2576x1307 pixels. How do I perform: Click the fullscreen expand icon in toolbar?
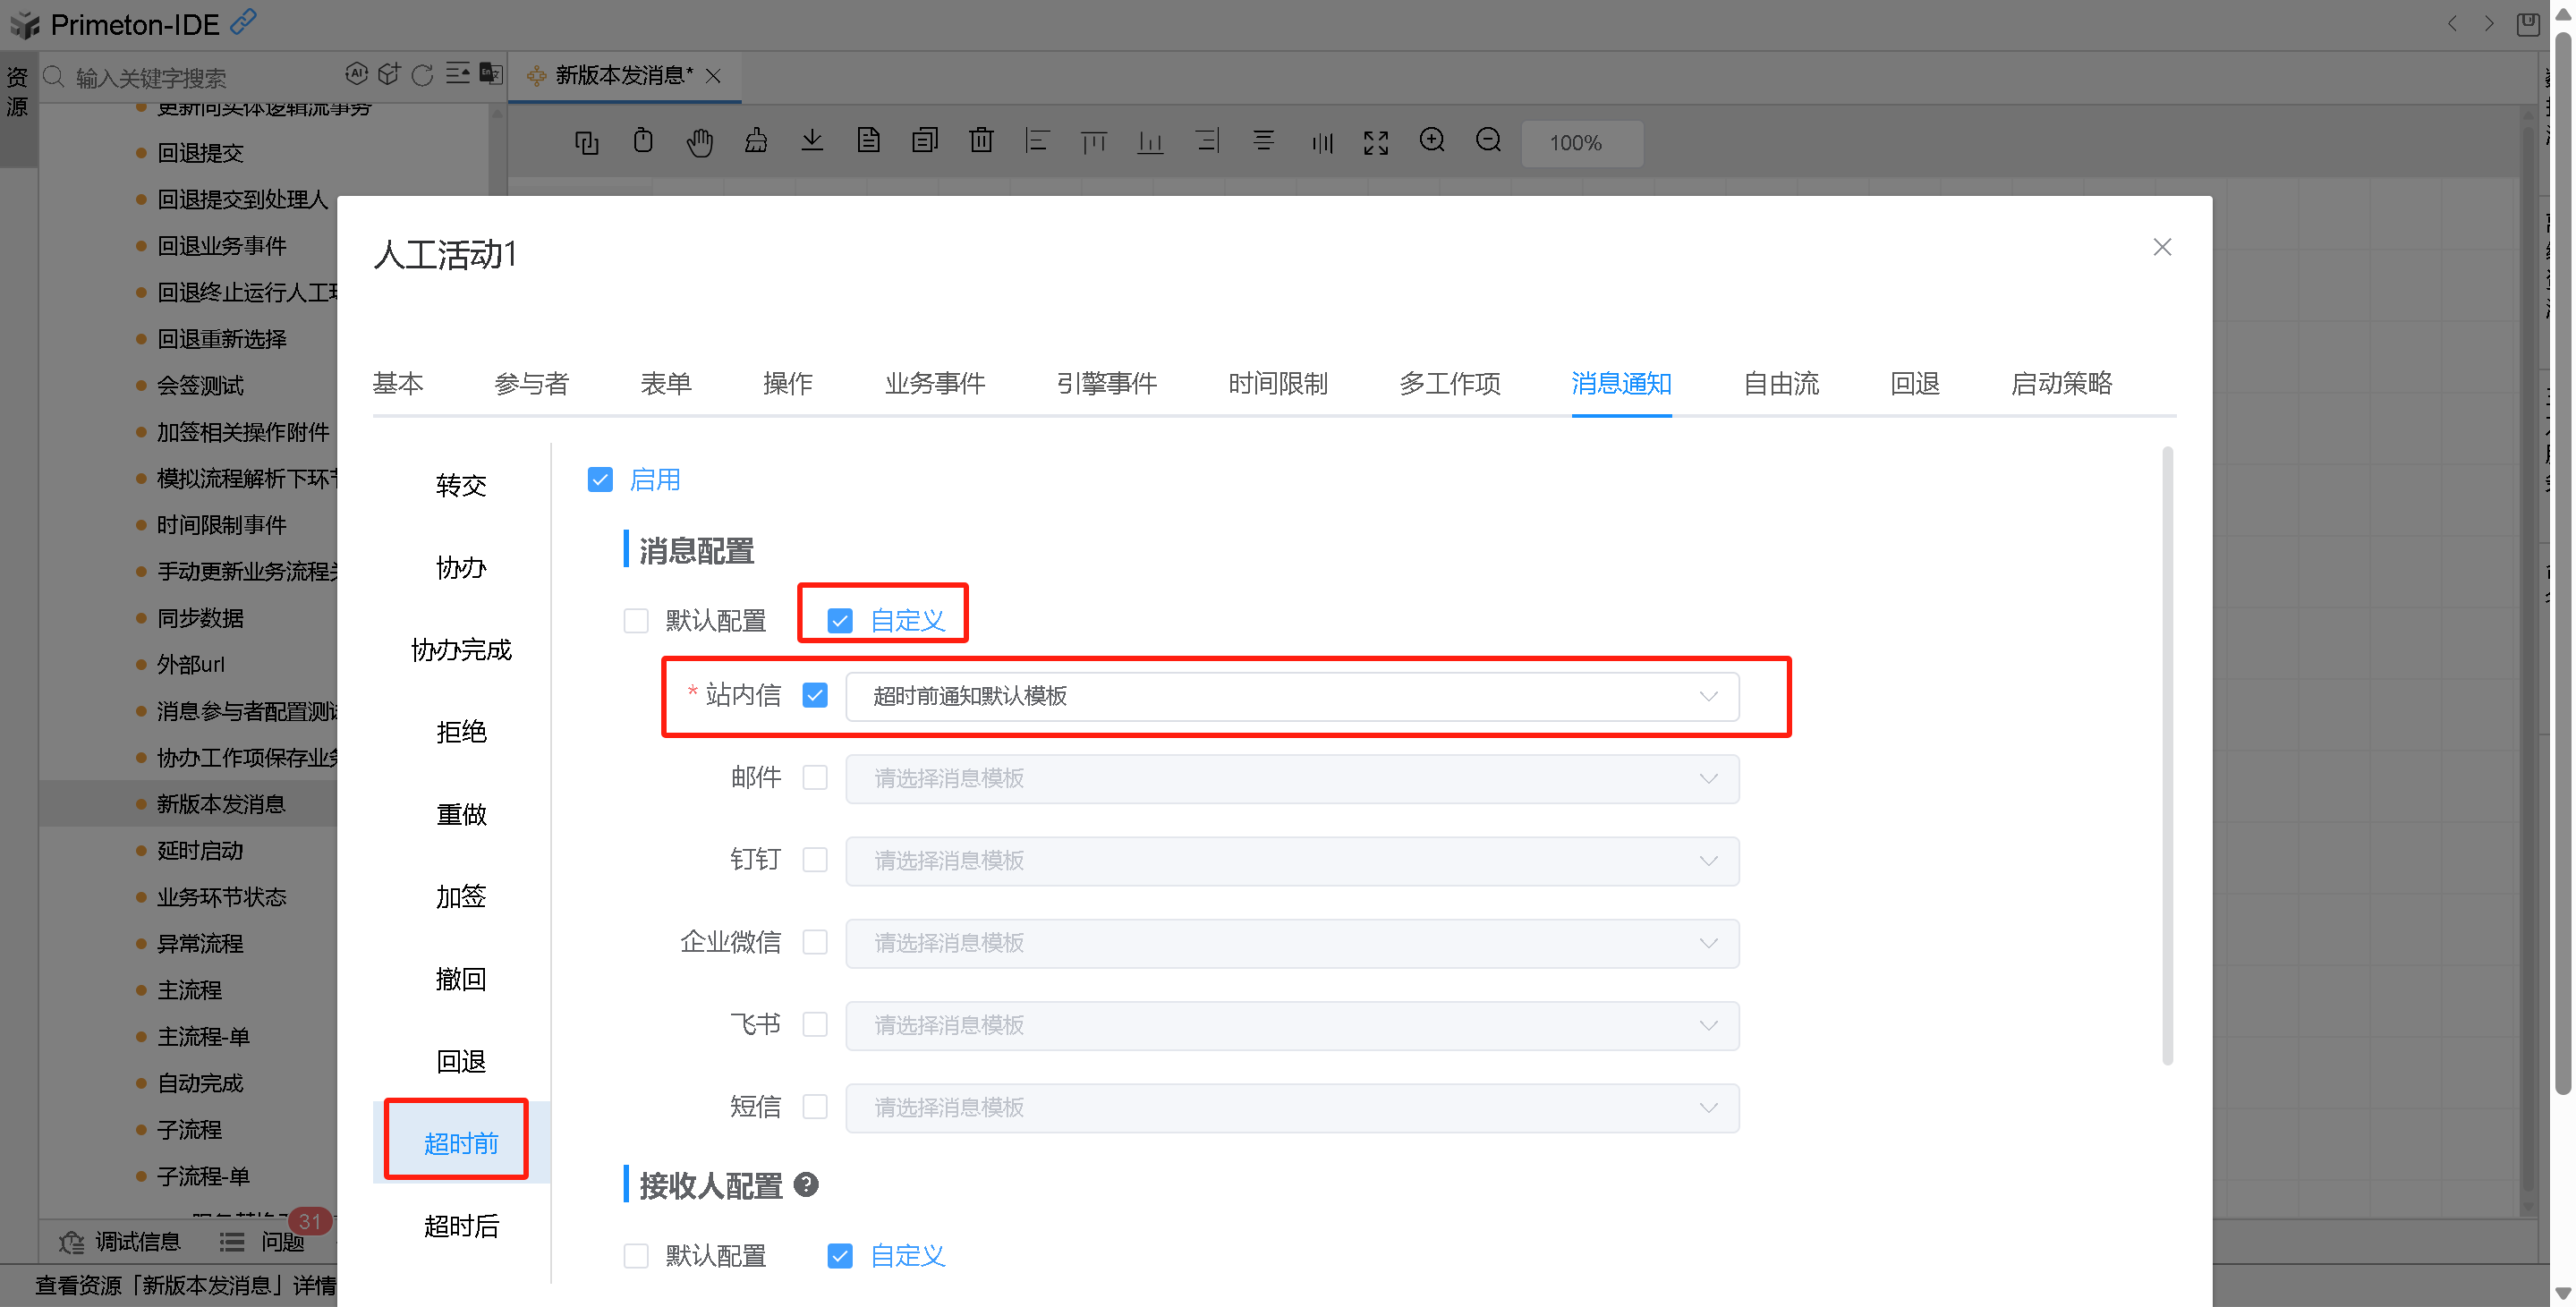tap(1375, 142)
